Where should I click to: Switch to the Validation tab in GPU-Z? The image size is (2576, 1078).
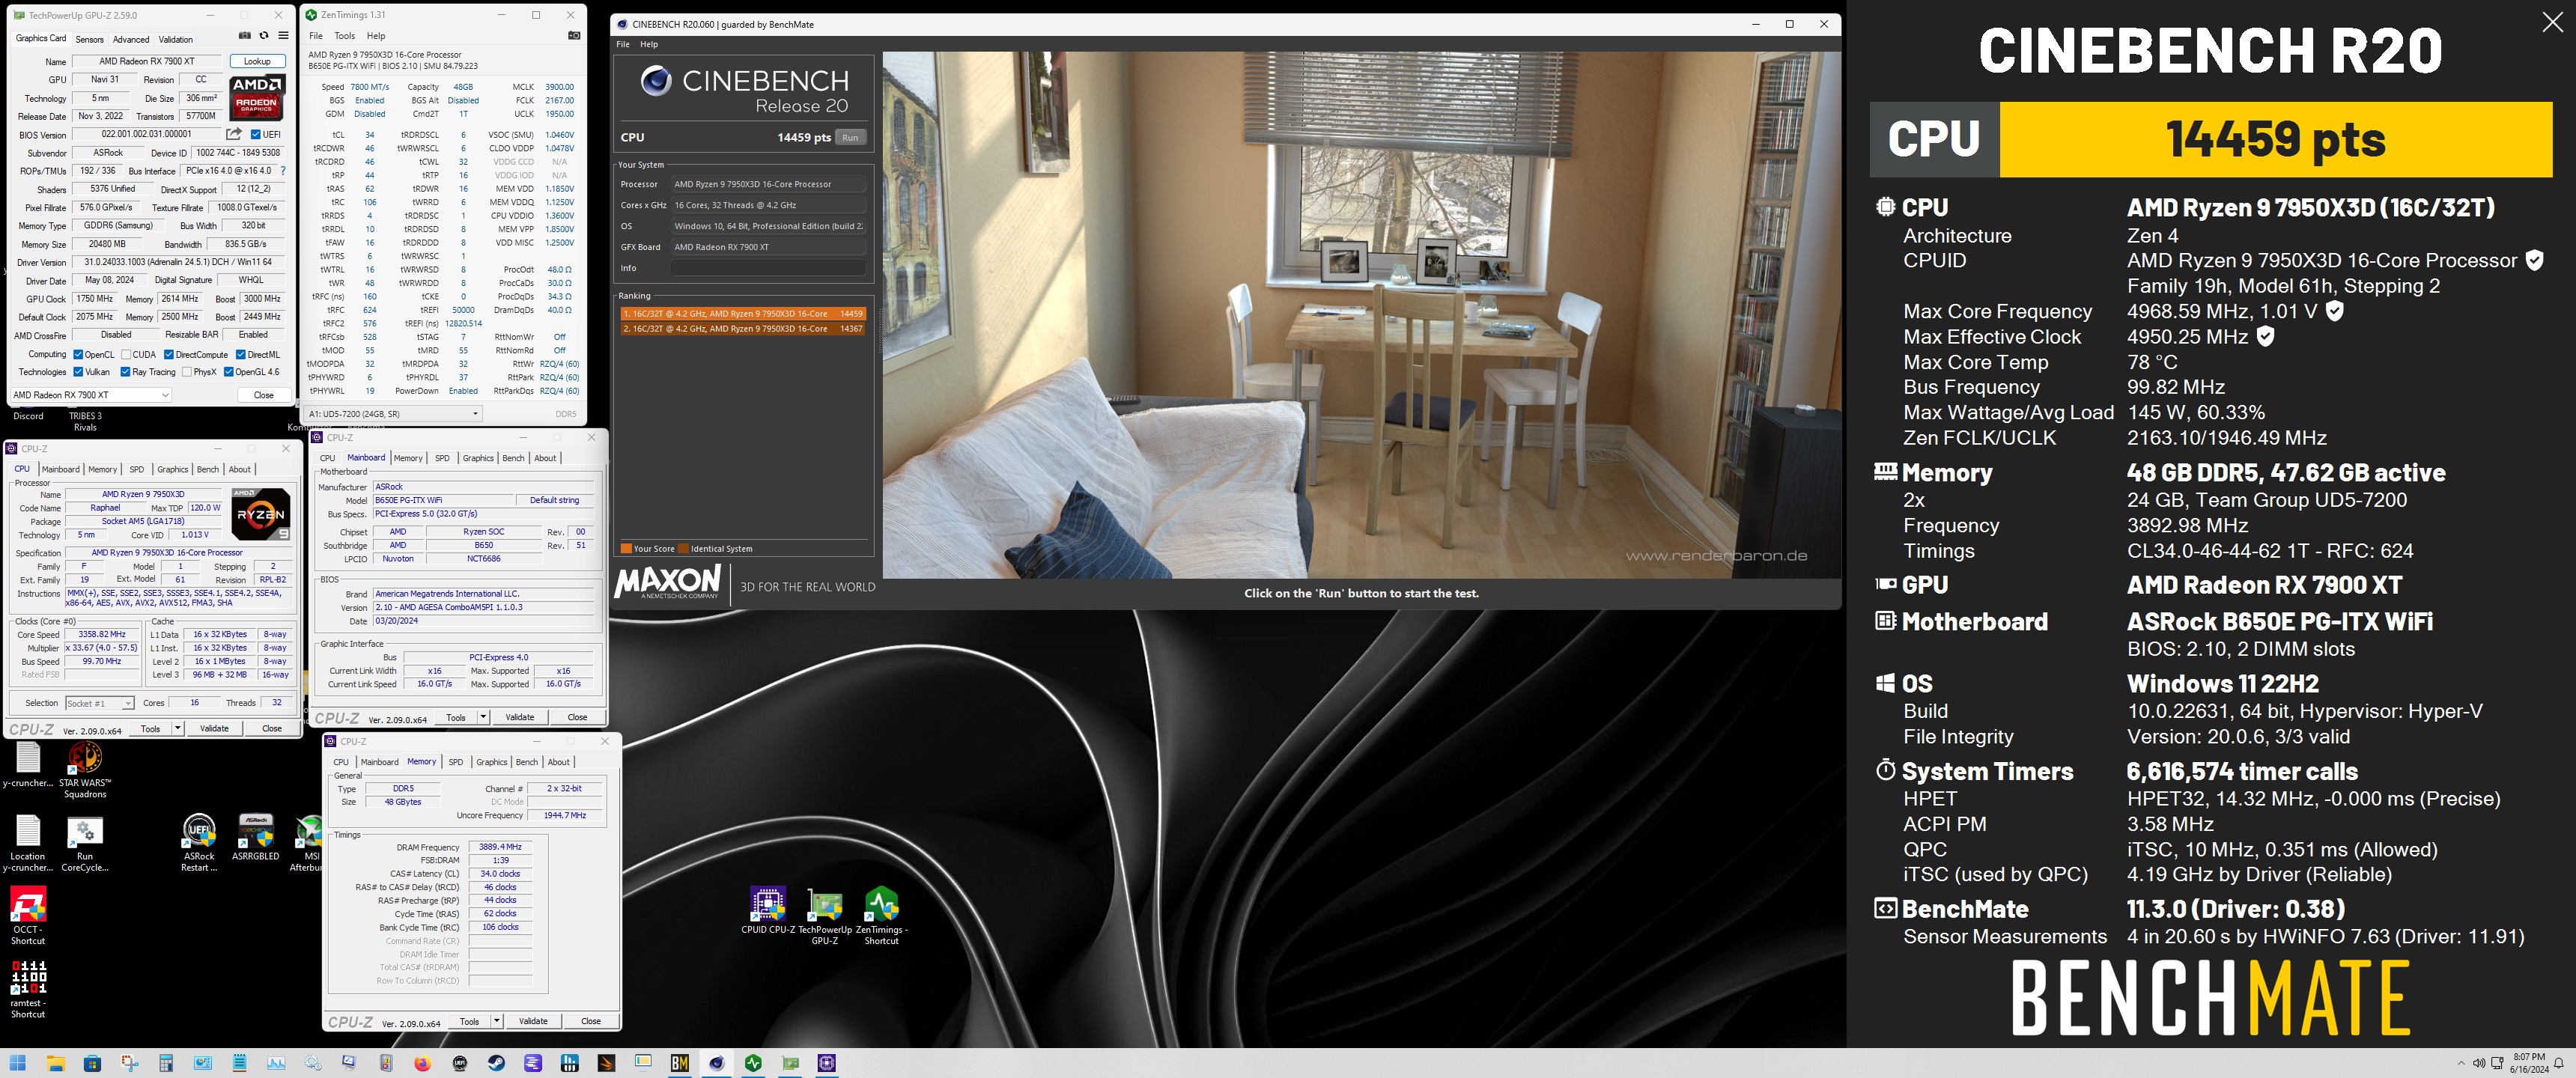click(176, 39)
